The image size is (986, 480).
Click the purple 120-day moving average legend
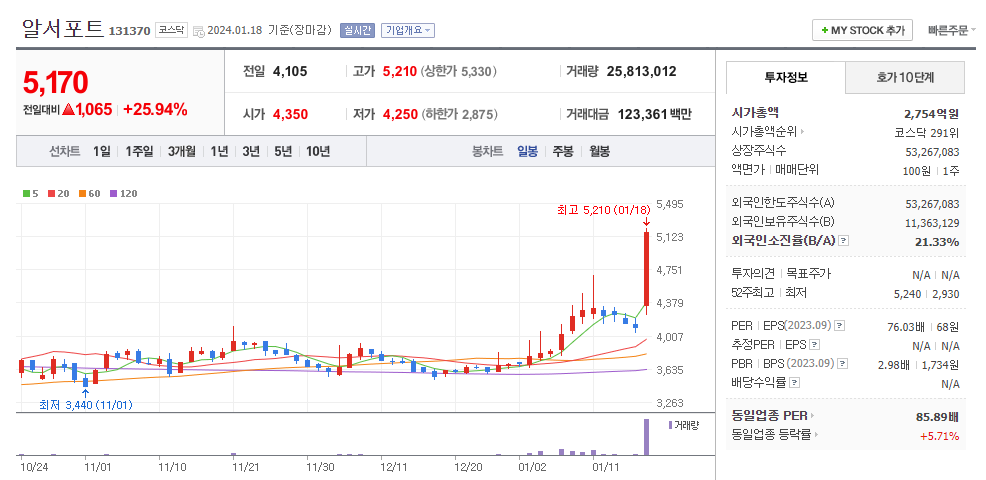[123, 194]
